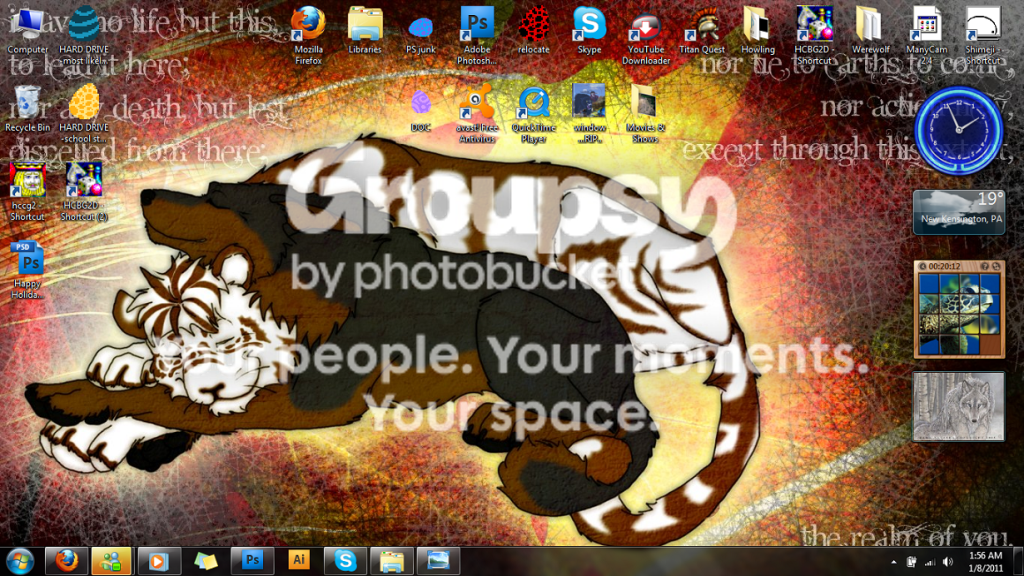1024x576 pixels.
Task: Click the Show desktop button
Action: click(x=1019, y=562)
